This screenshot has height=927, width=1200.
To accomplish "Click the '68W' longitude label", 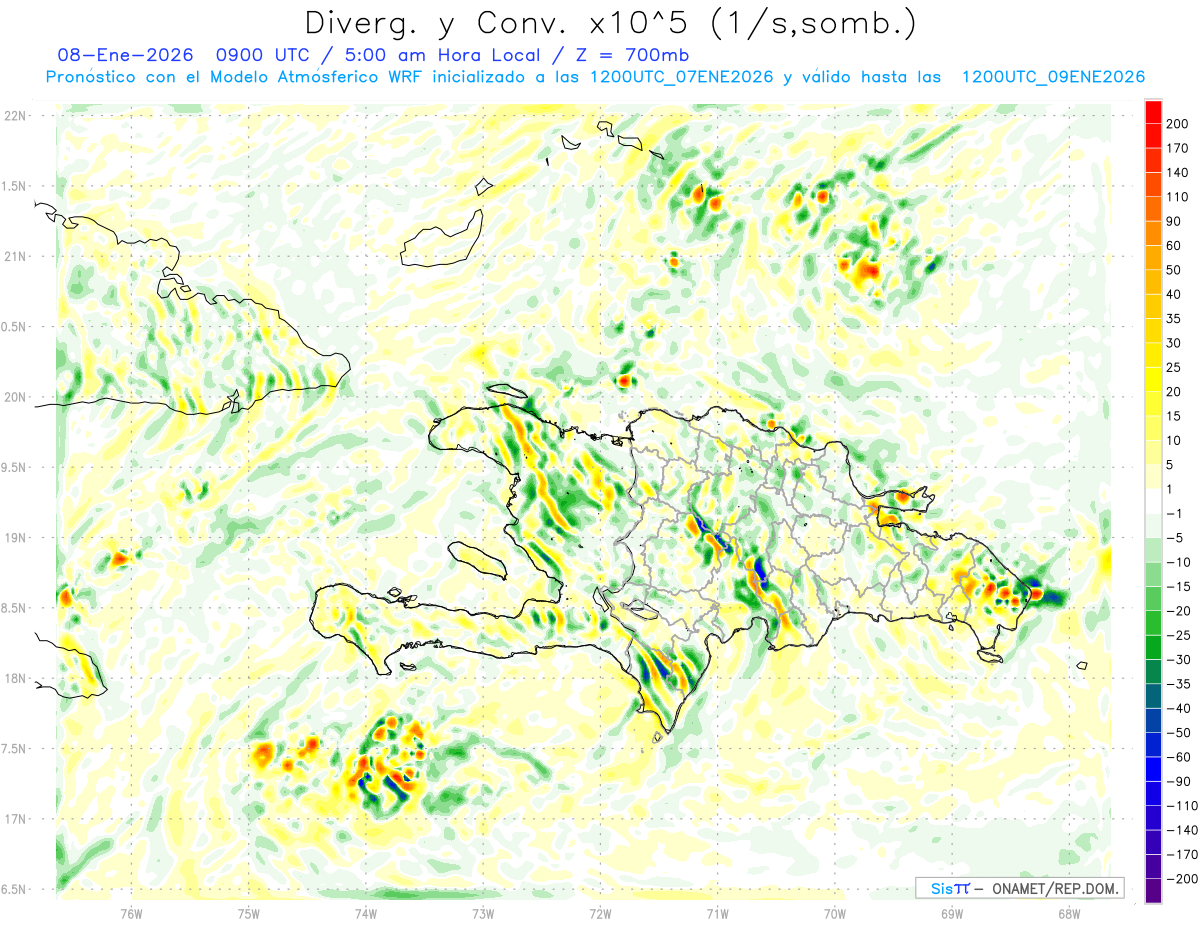I will (1069, 912).
